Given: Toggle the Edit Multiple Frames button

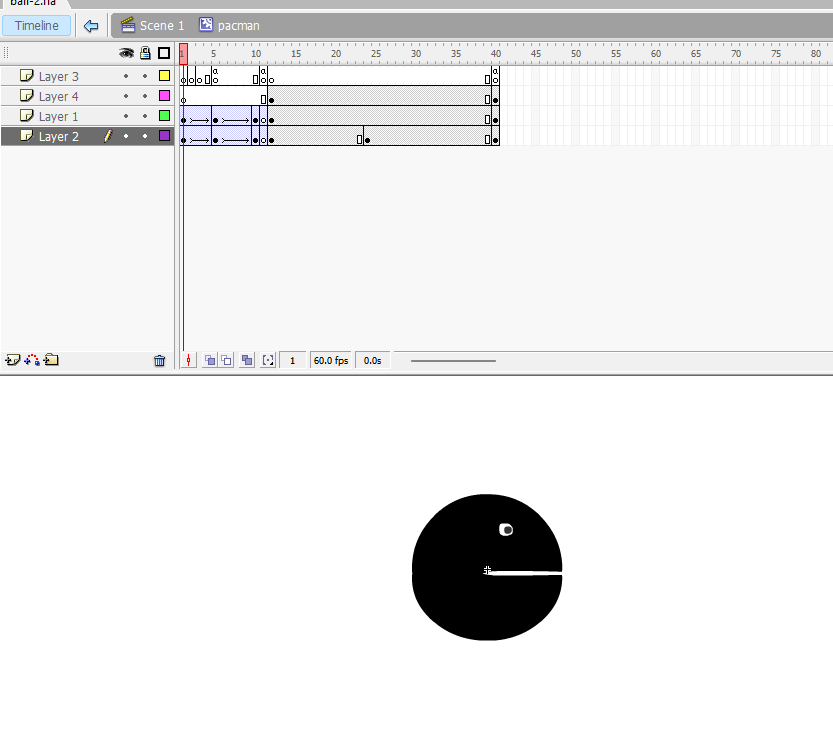Looking at the screenshot, I should pos(247,361).
